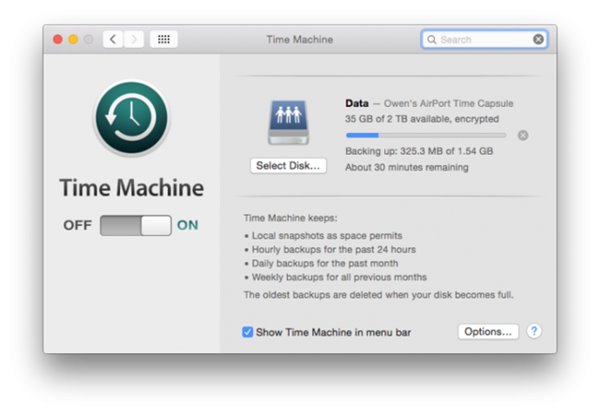Toggle the Time Machine OFF/ON switch

(135, 225)
